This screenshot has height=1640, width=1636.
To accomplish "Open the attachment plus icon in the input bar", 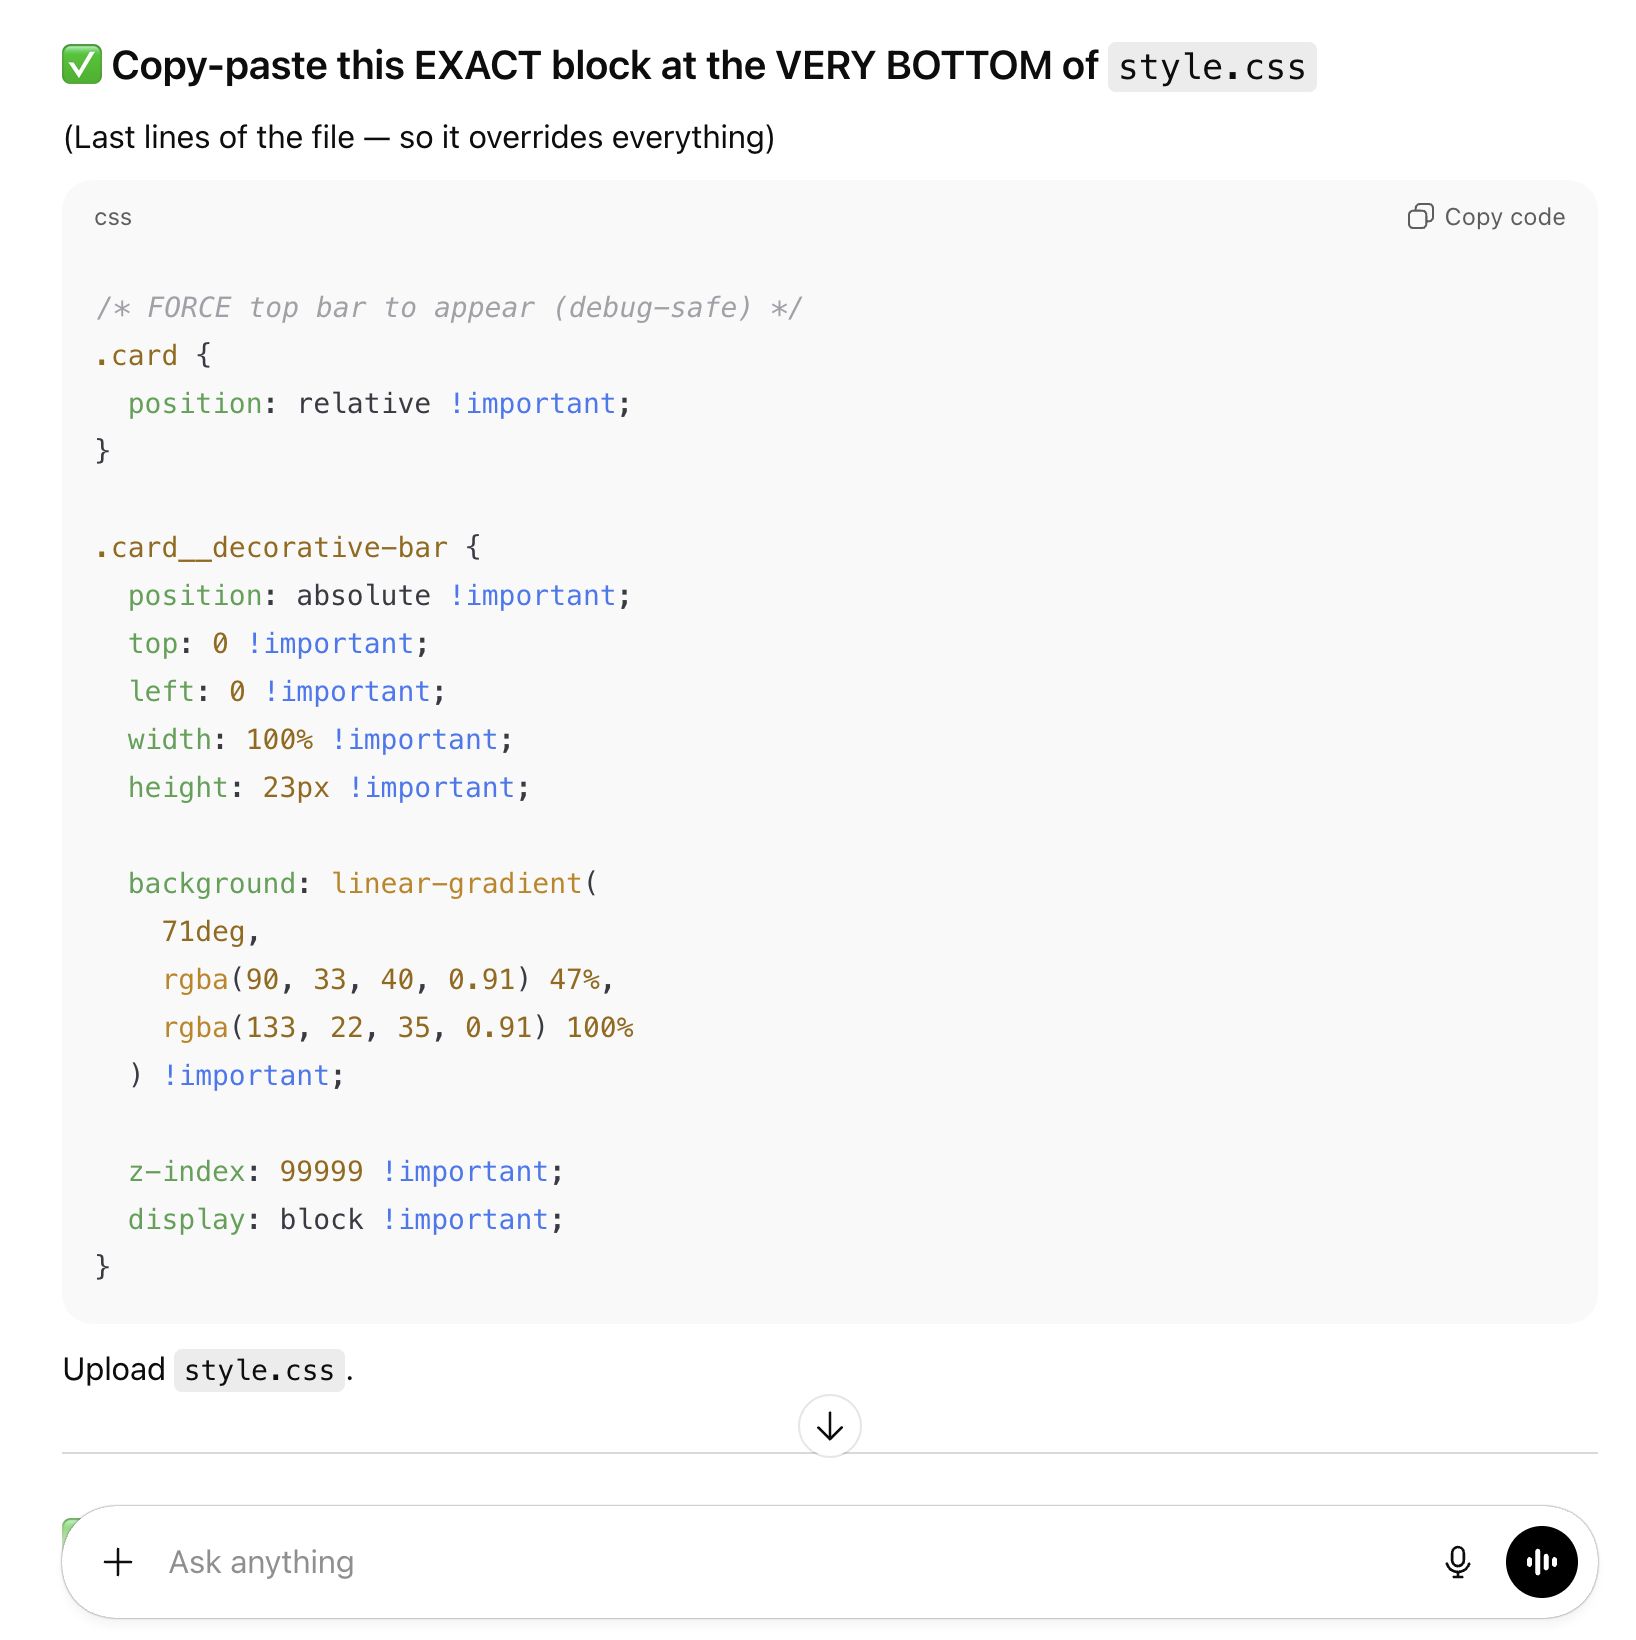I will 118,1561.
